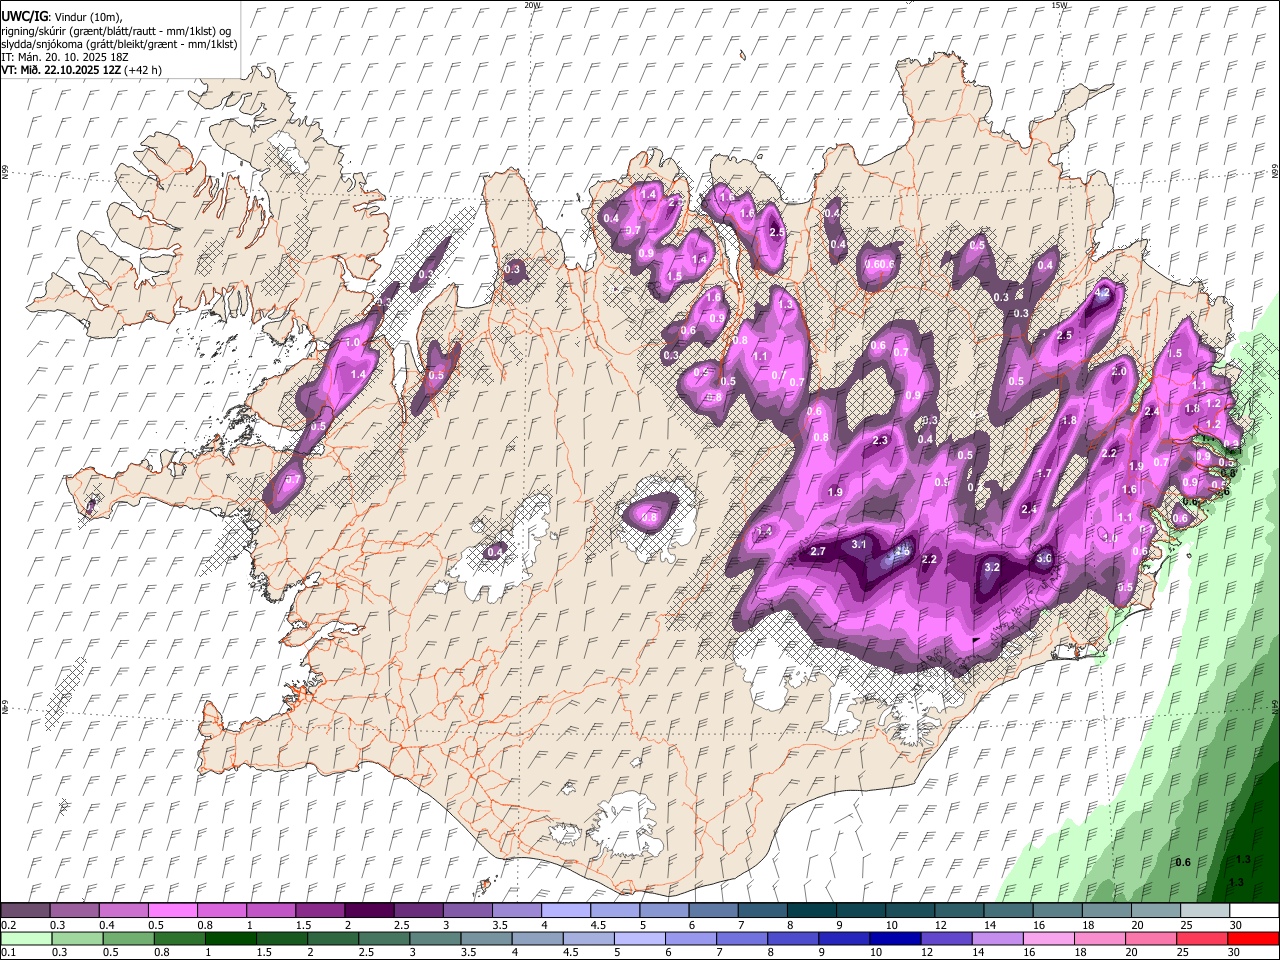Click the UWC/IG Vindur (10m) title text
1280x960 pixels.
[x=61, y=17]
